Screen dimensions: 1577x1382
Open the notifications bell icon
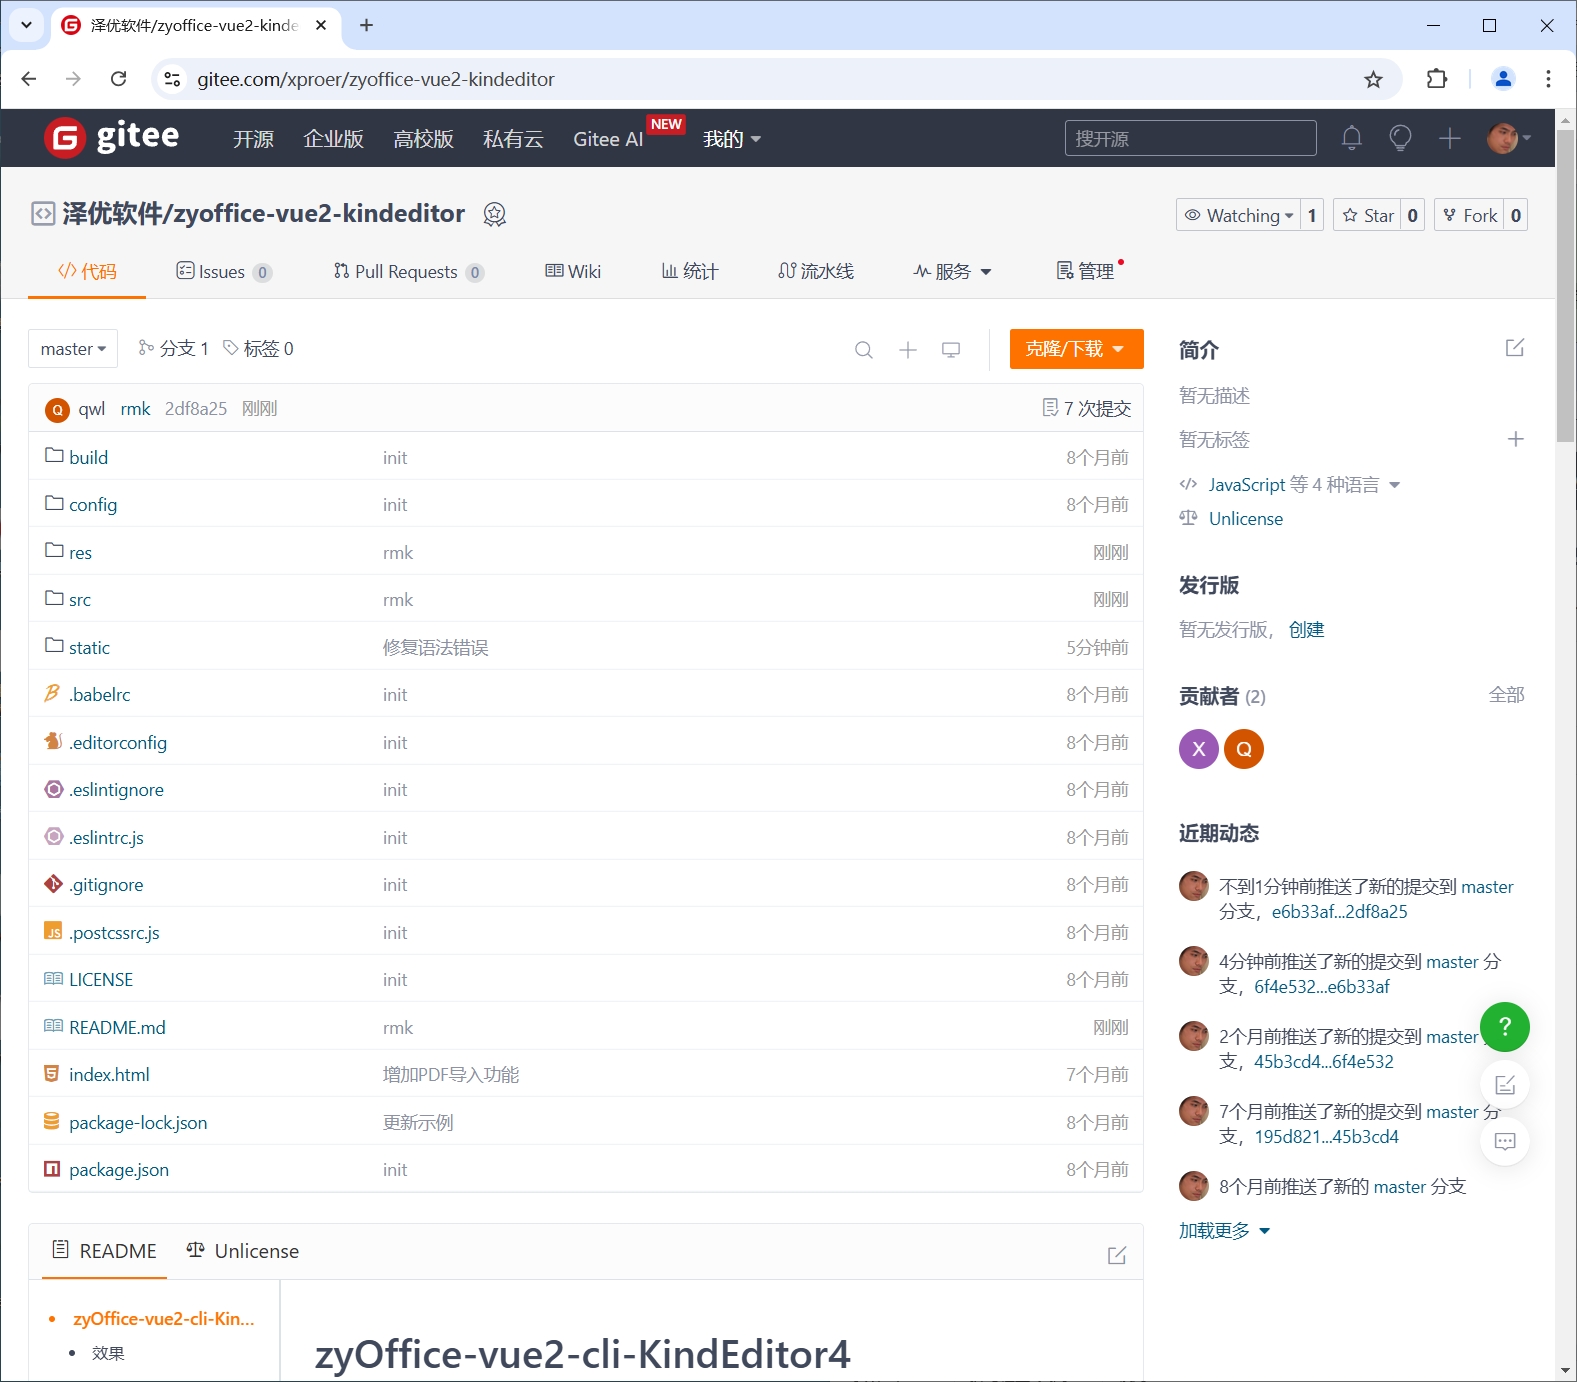click(x=1351, y=138)
